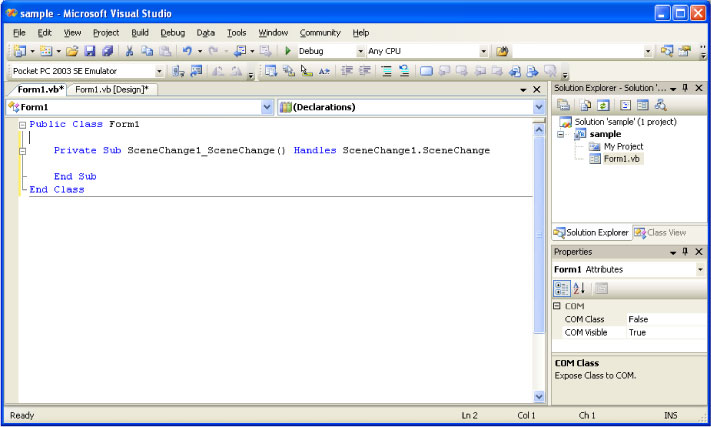Image resolution: width=711 pixels, height=427 pixels.
Task: Click the Device Options icon
Action: (196, 71)
